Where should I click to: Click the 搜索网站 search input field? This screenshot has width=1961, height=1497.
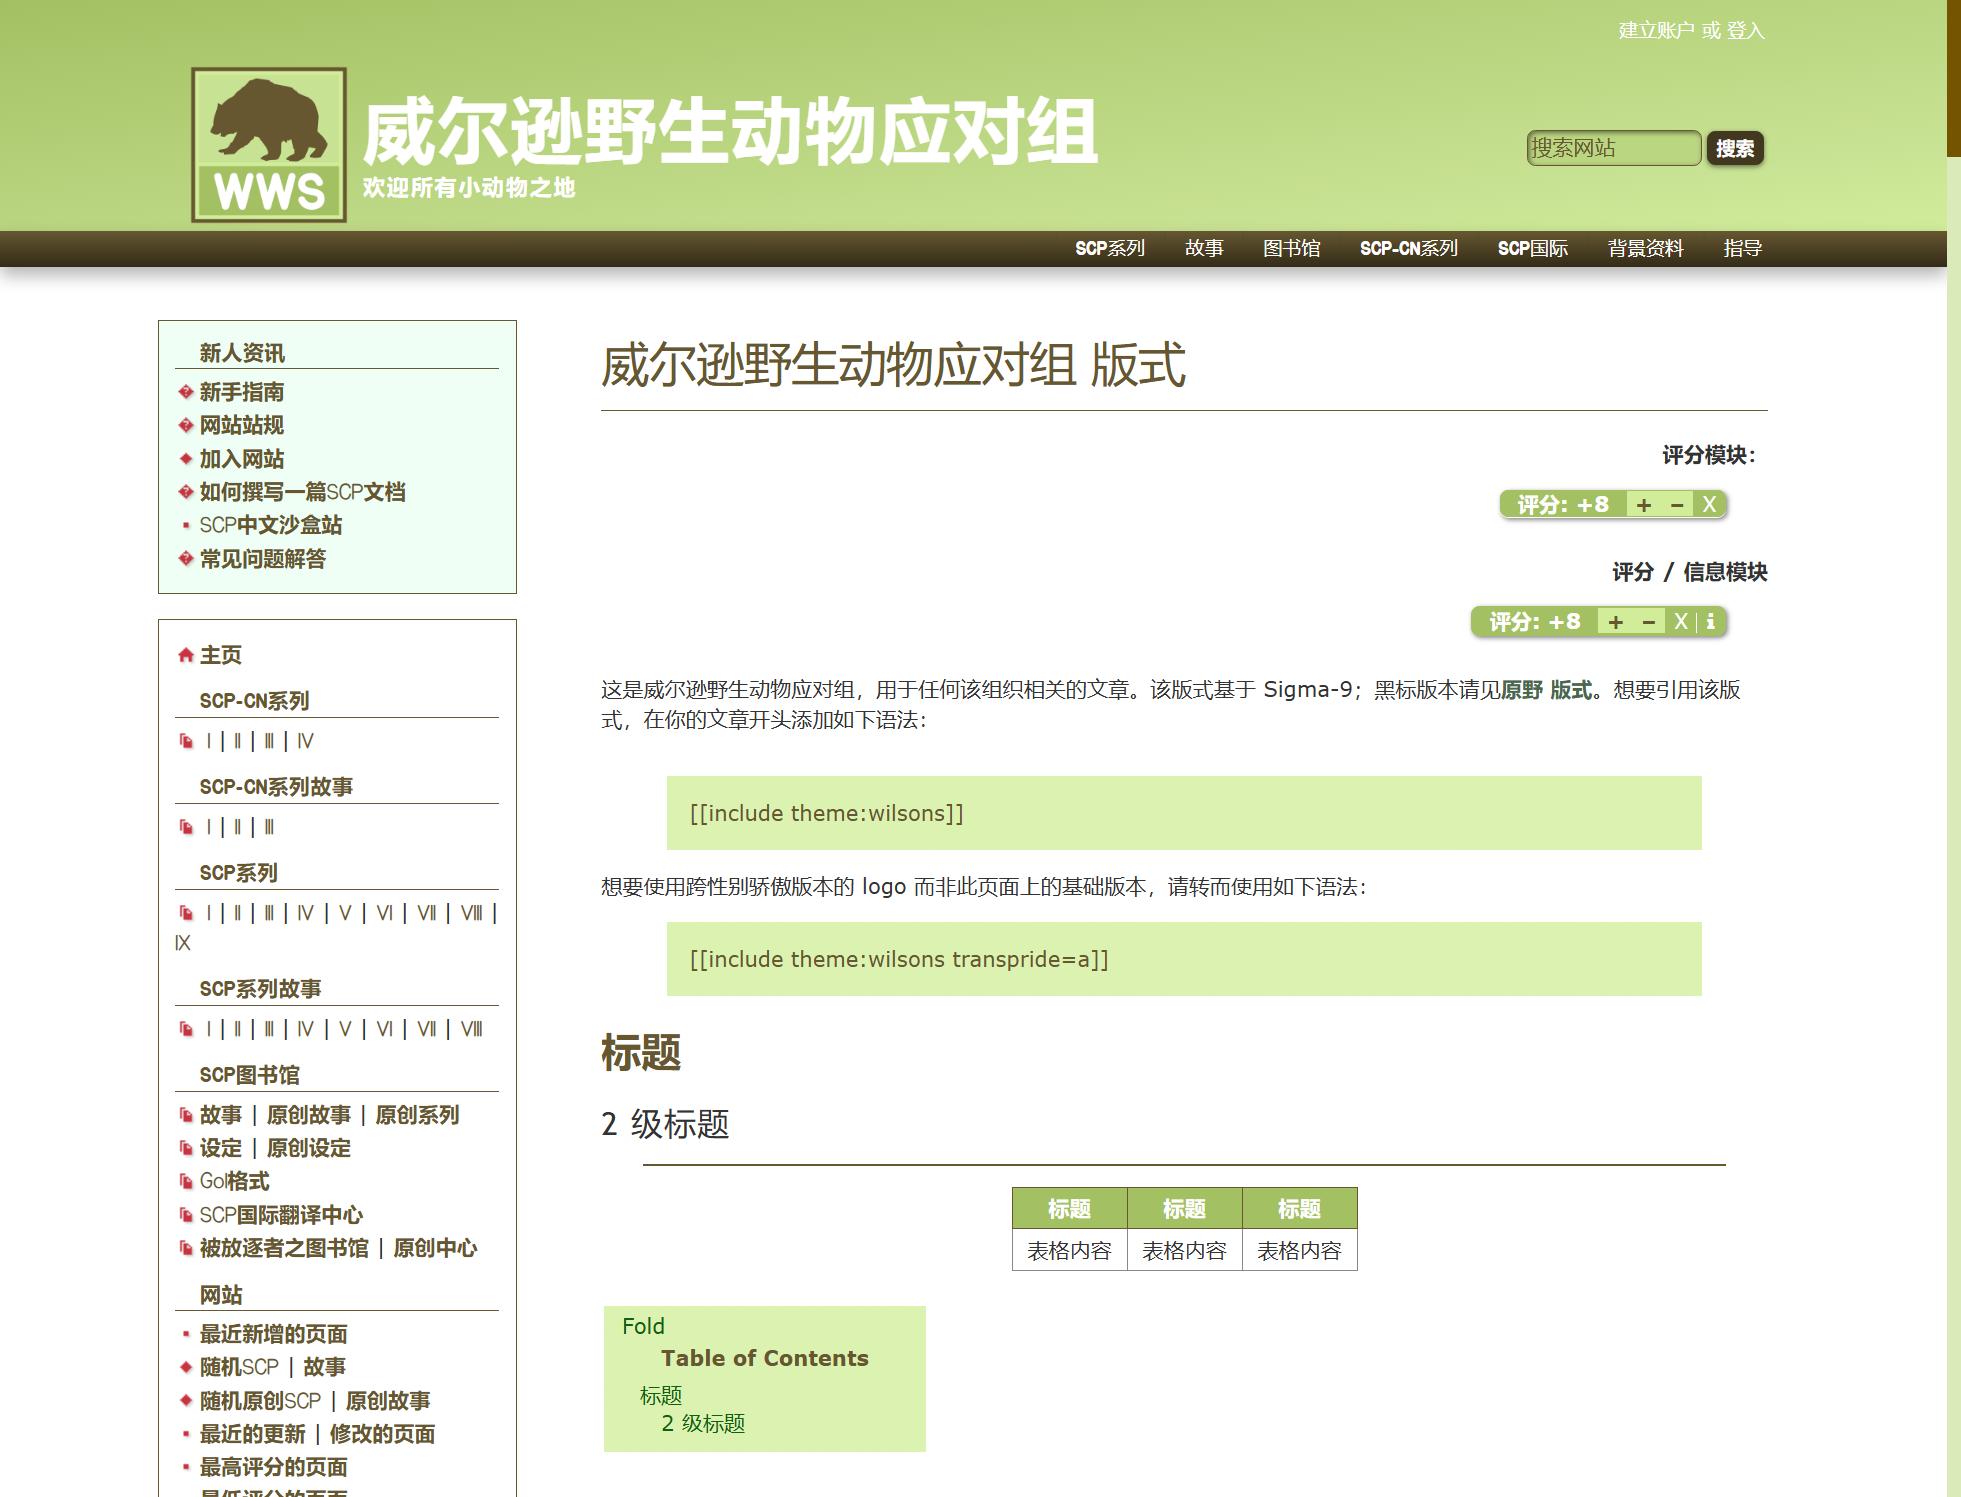click(1612, 149)
